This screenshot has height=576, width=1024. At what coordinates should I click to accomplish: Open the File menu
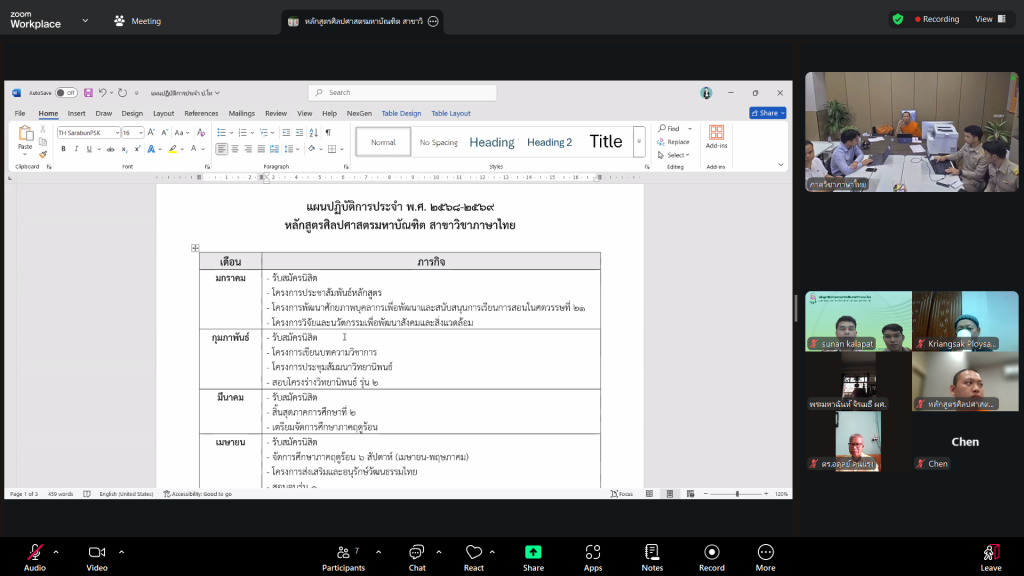(x=20, y=114)
